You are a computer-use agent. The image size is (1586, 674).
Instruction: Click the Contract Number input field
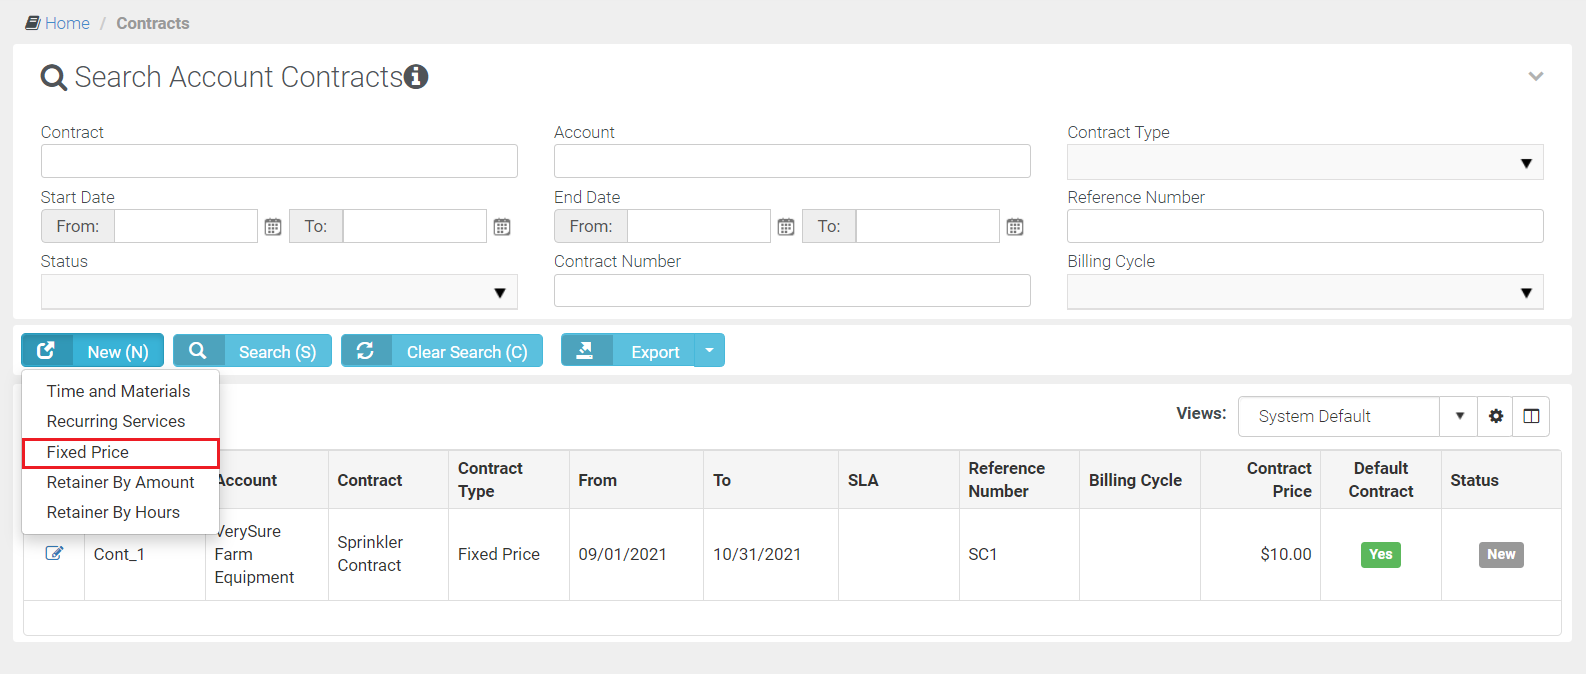pos(791,291)
